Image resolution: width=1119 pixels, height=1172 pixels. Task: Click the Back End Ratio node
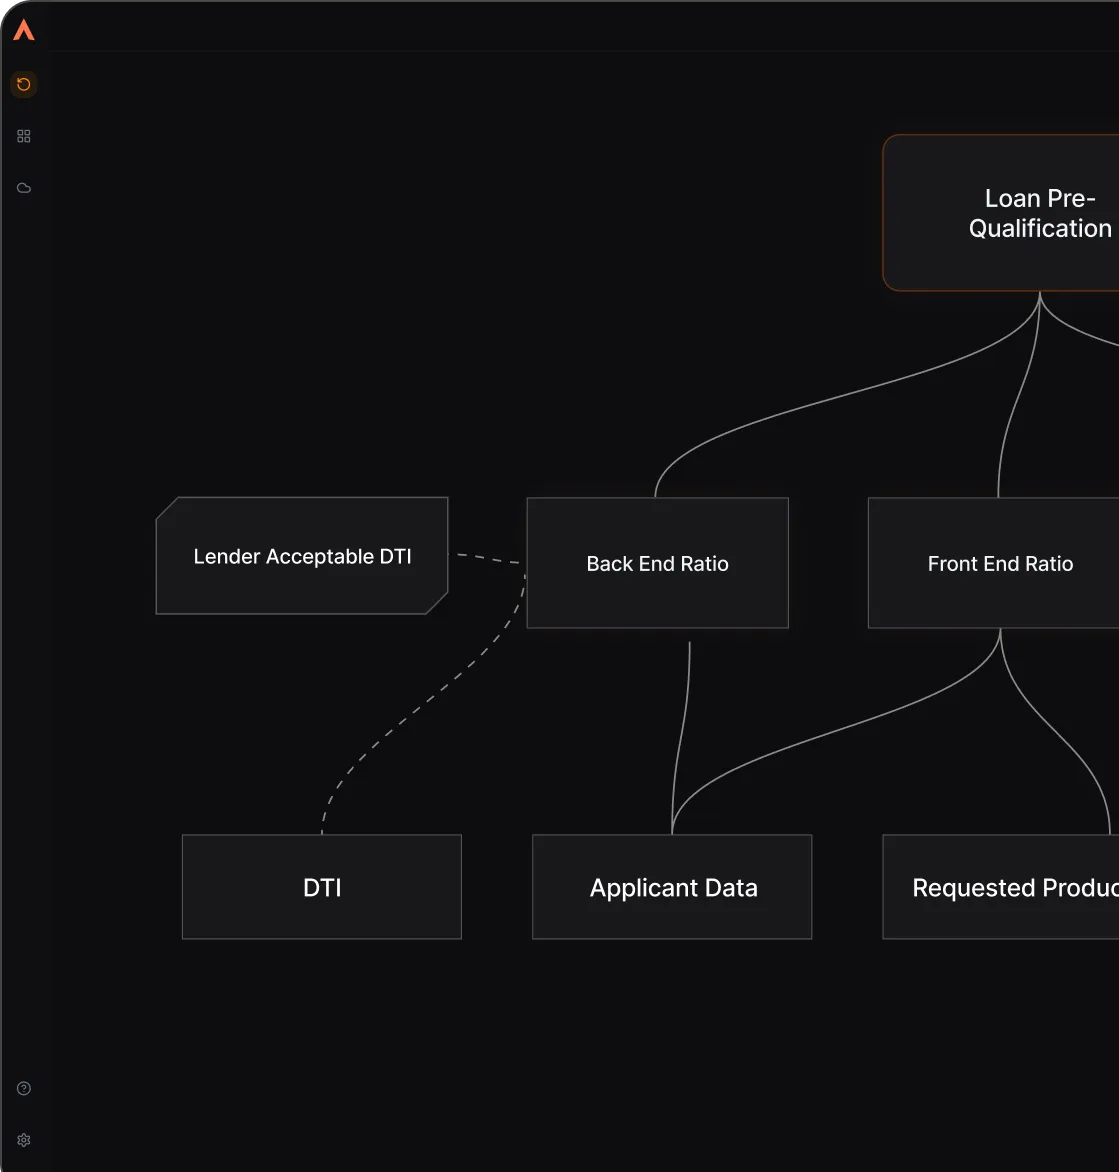point(657,563)
